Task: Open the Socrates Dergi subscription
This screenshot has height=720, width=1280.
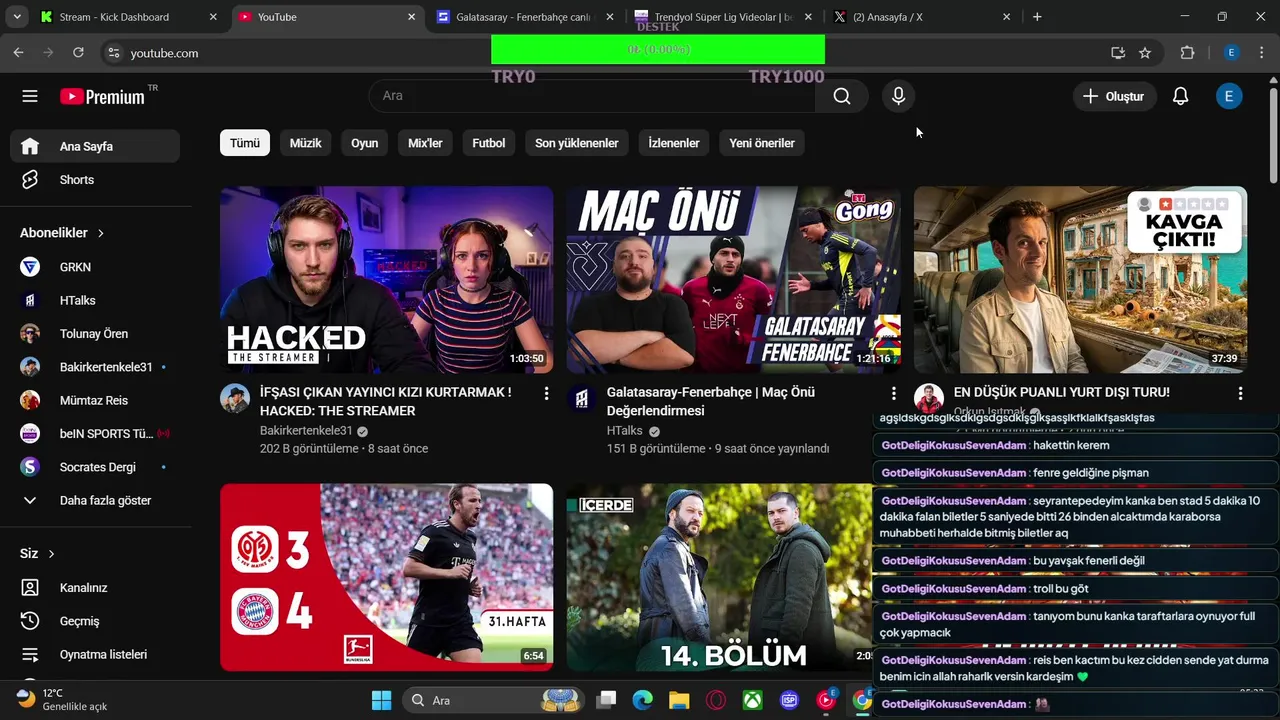Action: 95,467
